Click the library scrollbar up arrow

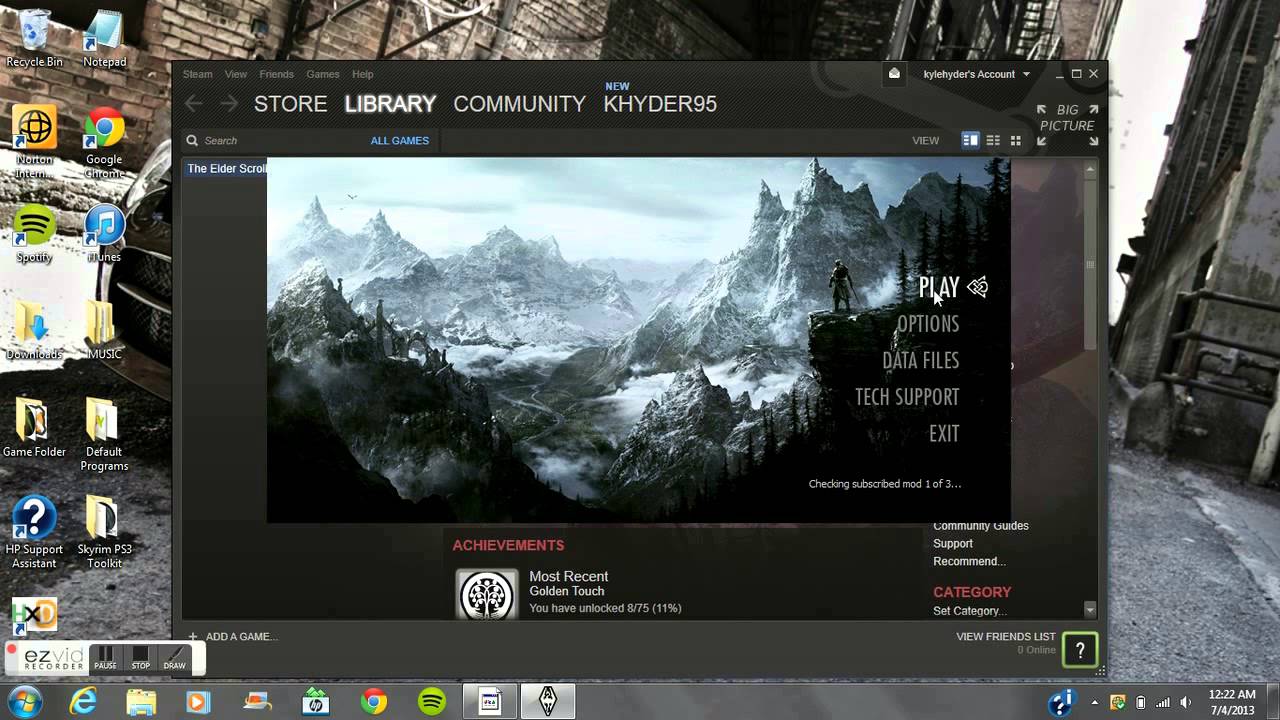1090,170
